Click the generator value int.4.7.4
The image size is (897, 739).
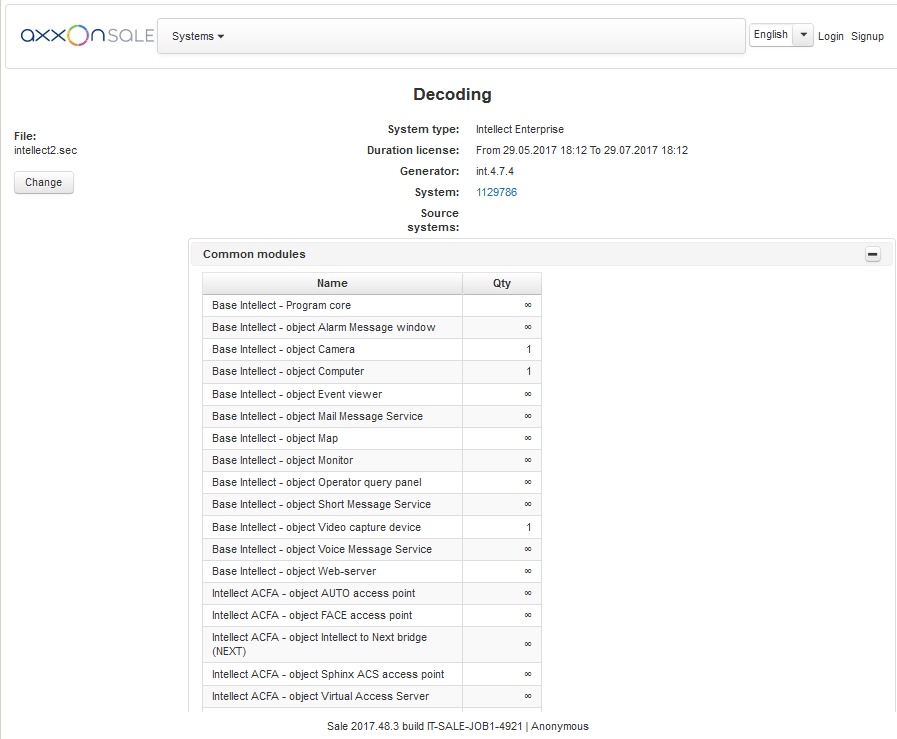pos(495,171)
